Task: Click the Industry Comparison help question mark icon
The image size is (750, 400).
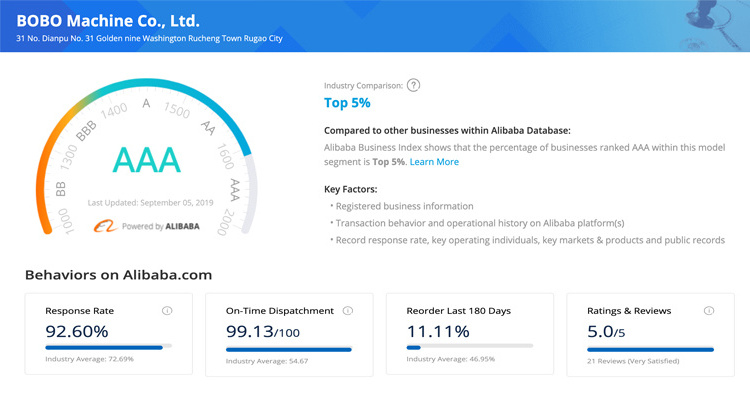Action: 413,85
